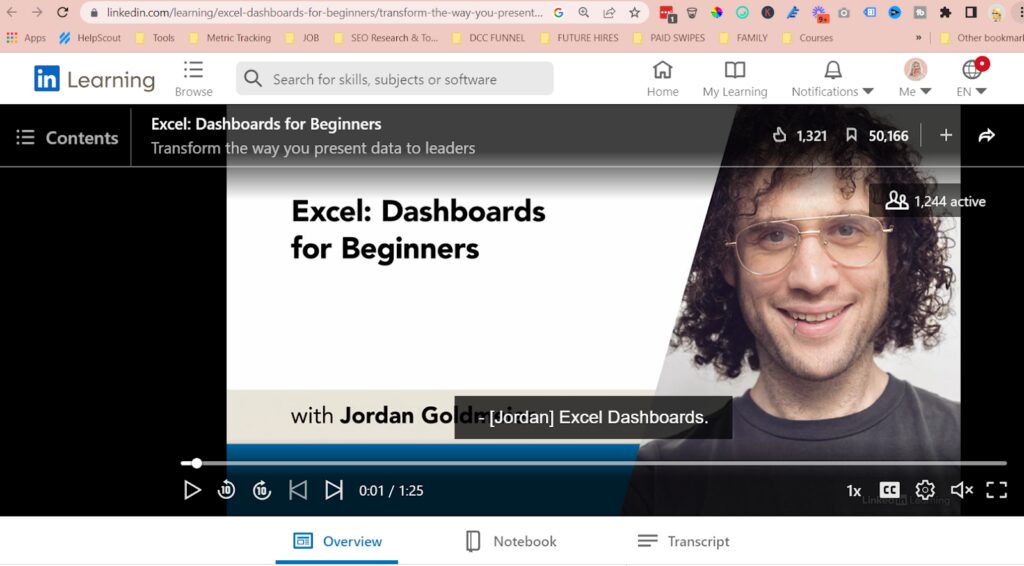Open the EN language dropdown
1024x566 pixels.
point(971,79)
